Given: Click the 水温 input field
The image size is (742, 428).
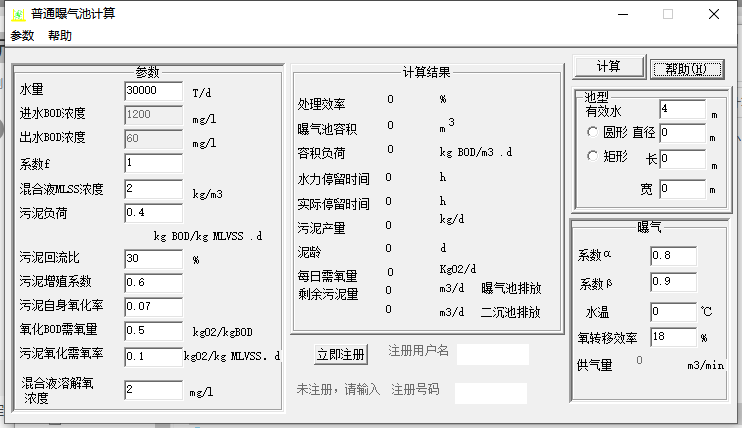Looking at the screenshot, I should coord(672,312).
